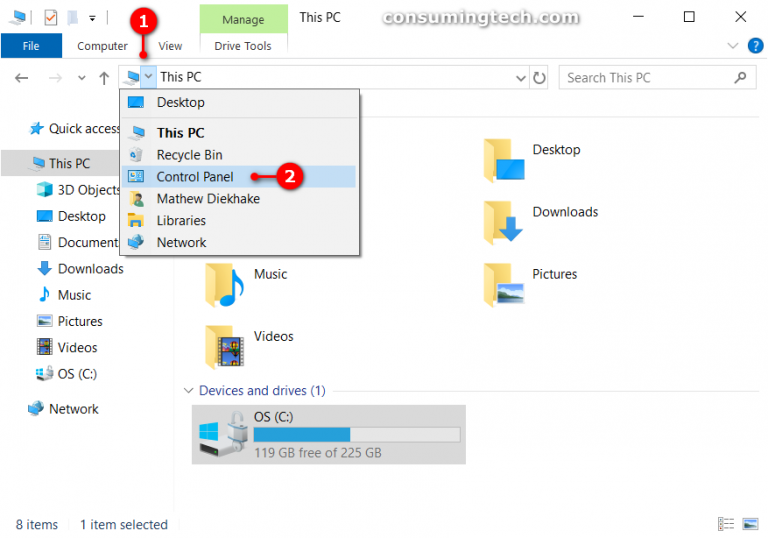The width and height of the screenshot is (768, 538).
Task: Switch to Large icons view layout
Action: point(750,524)
